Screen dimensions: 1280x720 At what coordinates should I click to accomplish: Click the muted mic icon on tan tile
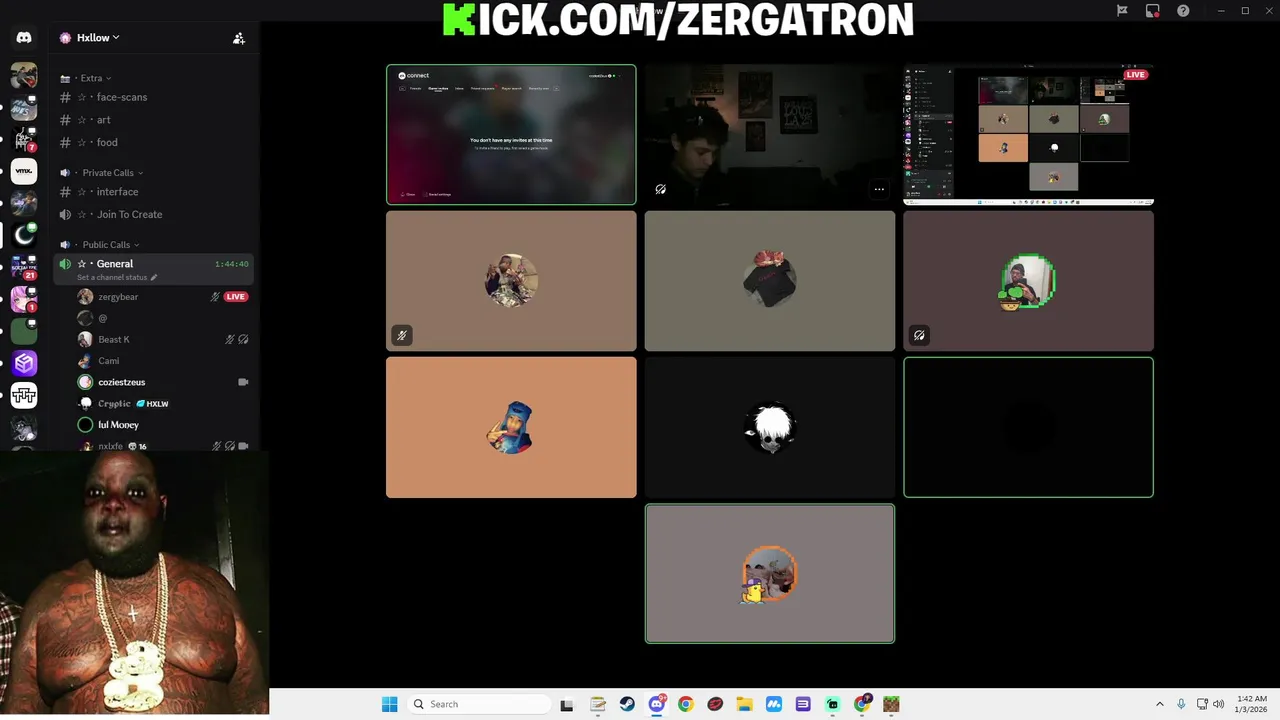[401, 335]
